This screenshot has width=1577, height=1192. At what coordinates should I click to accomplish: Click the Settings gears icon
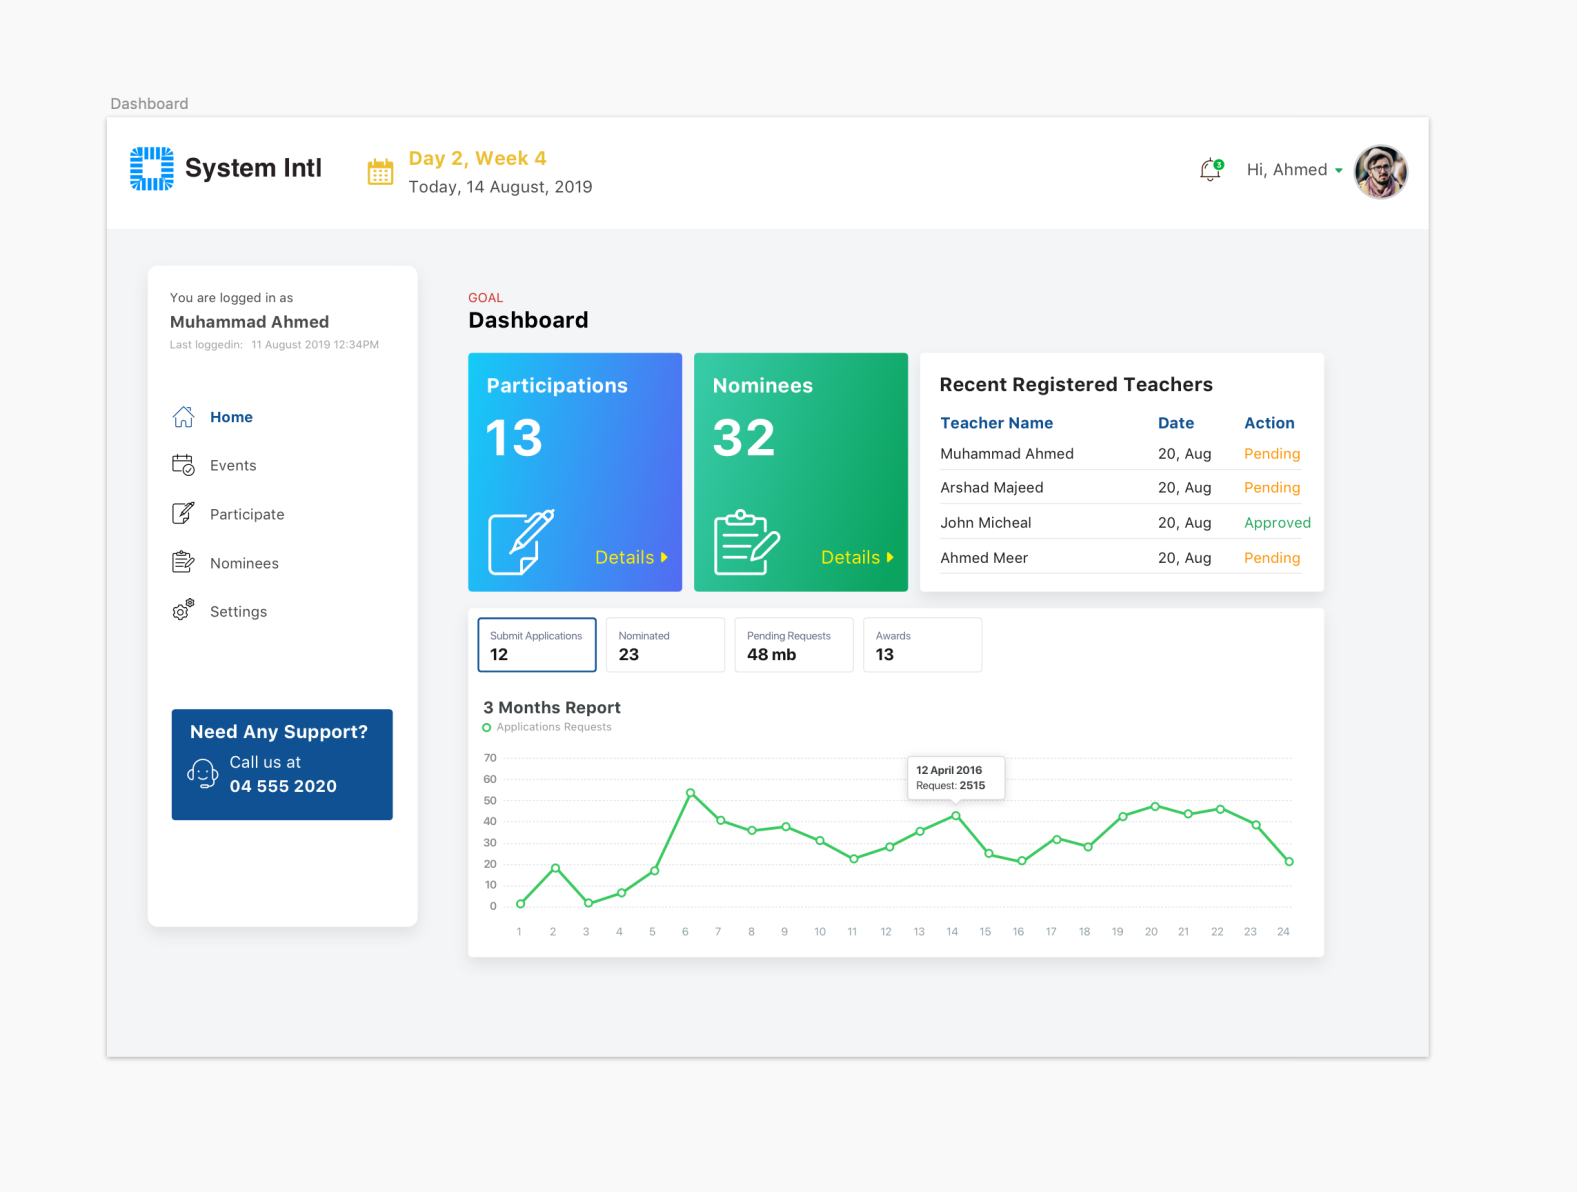click(x=183, y=610)
